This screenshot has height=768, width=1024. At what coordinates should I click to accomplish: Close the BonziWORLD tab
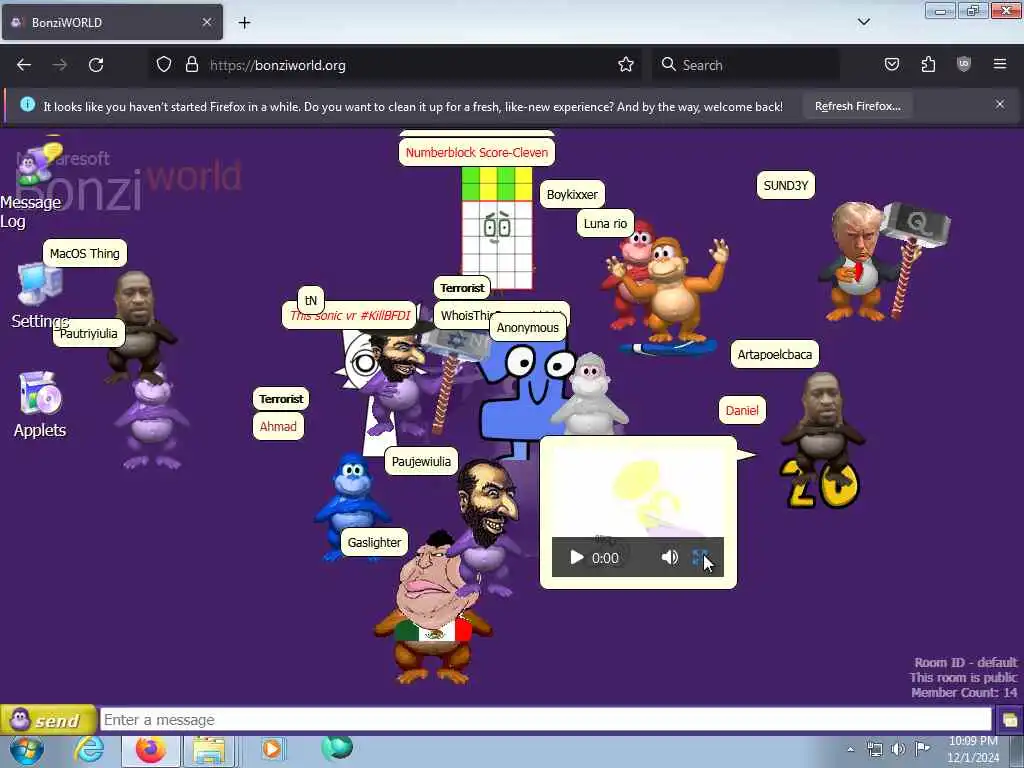(x=206, y=22)
